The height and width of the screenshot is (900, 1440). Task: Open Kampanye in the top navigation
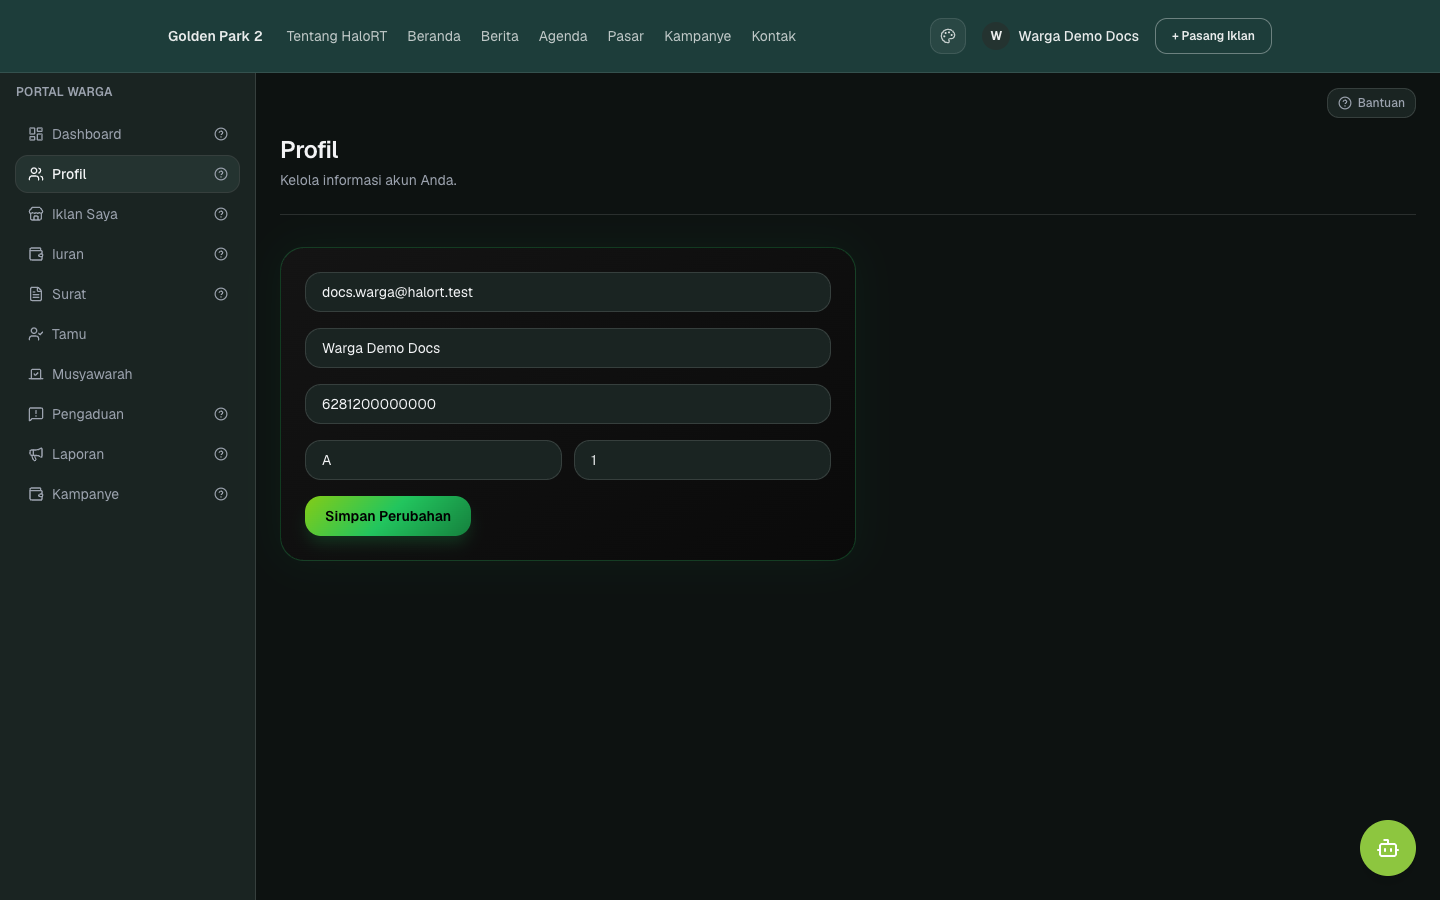coord(698,36)
